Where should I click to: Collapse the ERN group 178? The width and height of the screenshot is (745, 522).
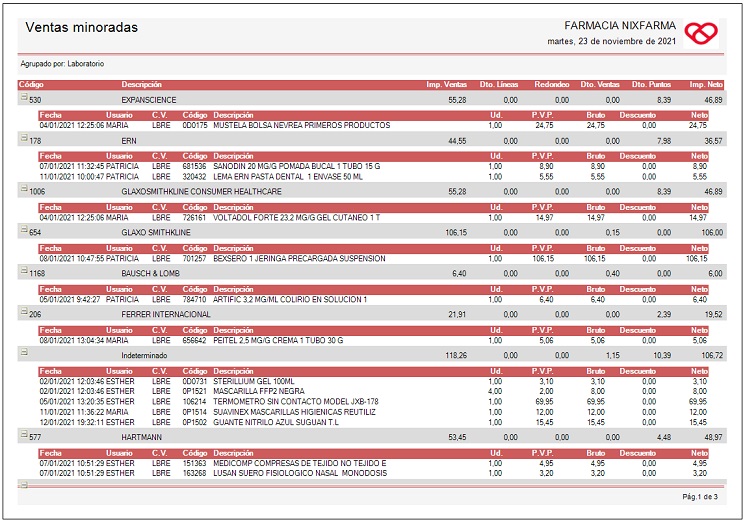(x=23, y=138)
